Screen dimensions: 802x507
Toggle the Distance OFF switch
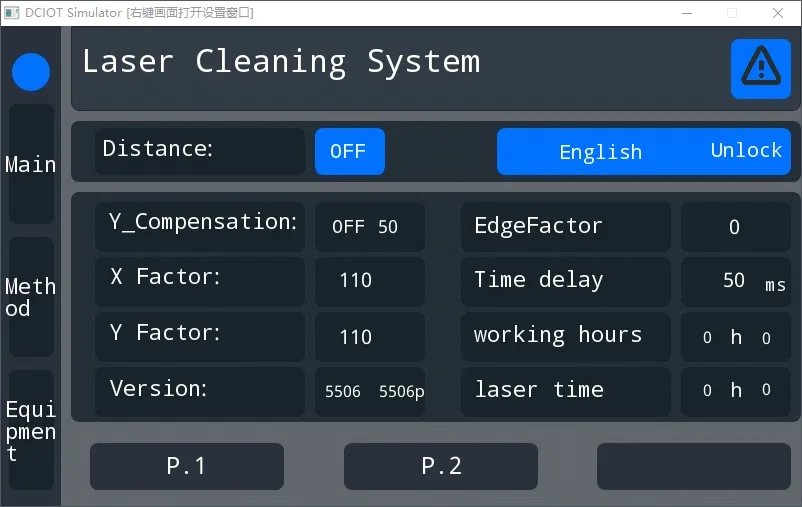coord(350,151)
